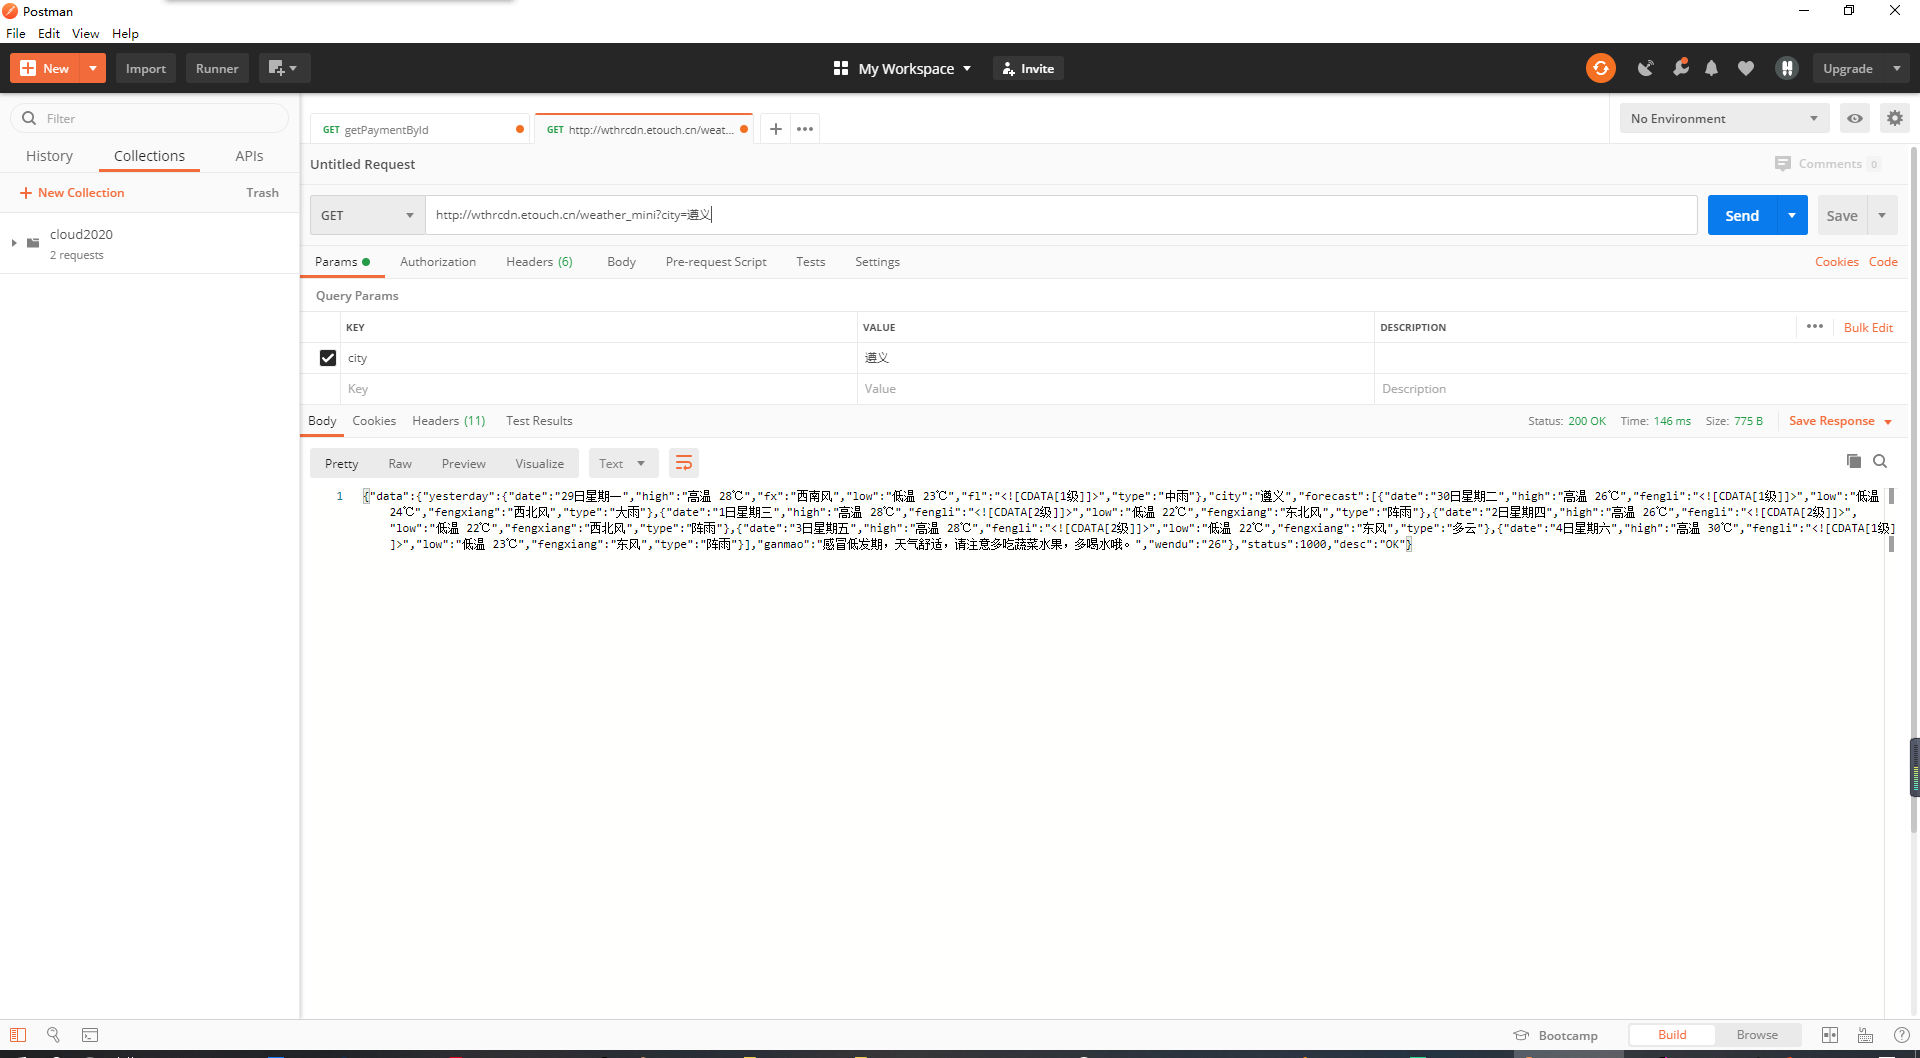Copy response body to clipboard

click(x=1853, y=461)
